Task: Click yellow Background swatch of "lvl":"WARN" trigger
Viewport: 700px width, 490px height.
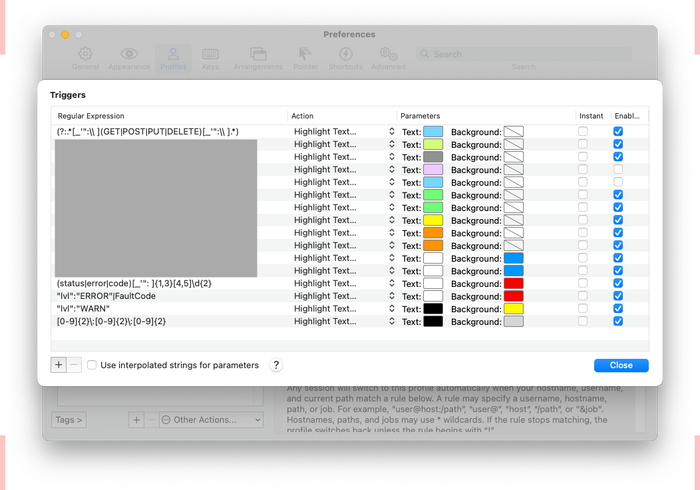Action: pos(513,309)
